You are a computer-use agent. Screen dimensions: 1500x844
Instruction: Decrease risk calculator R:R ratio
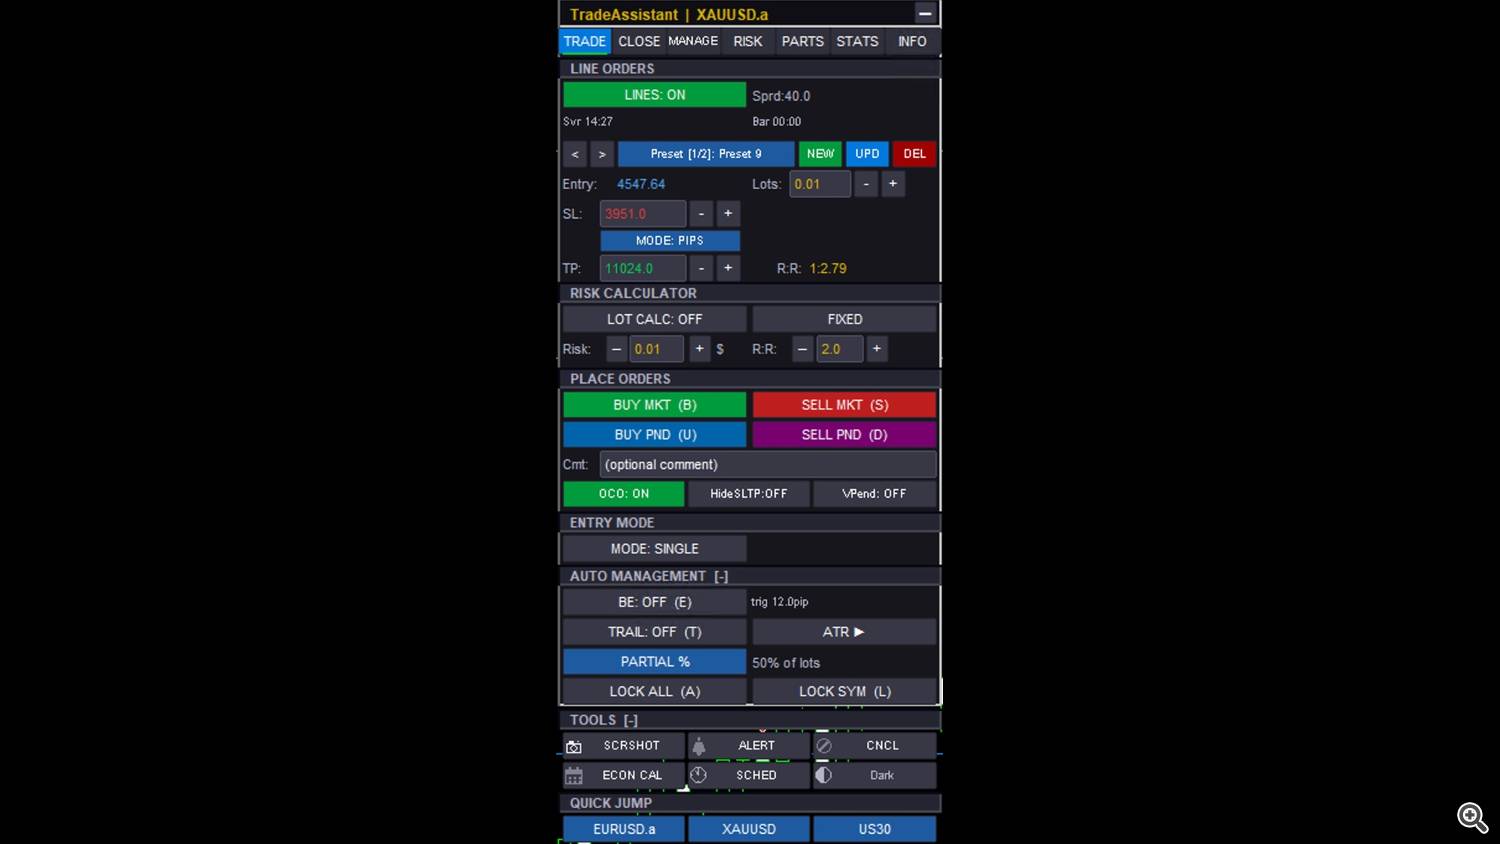[802, 349]
